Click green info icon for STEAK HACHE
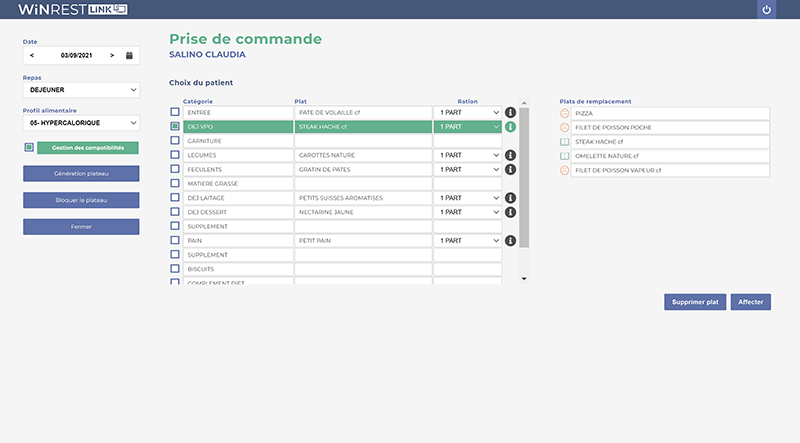The width and height of the screenshot is (800, 443). (x=510, y=127)
